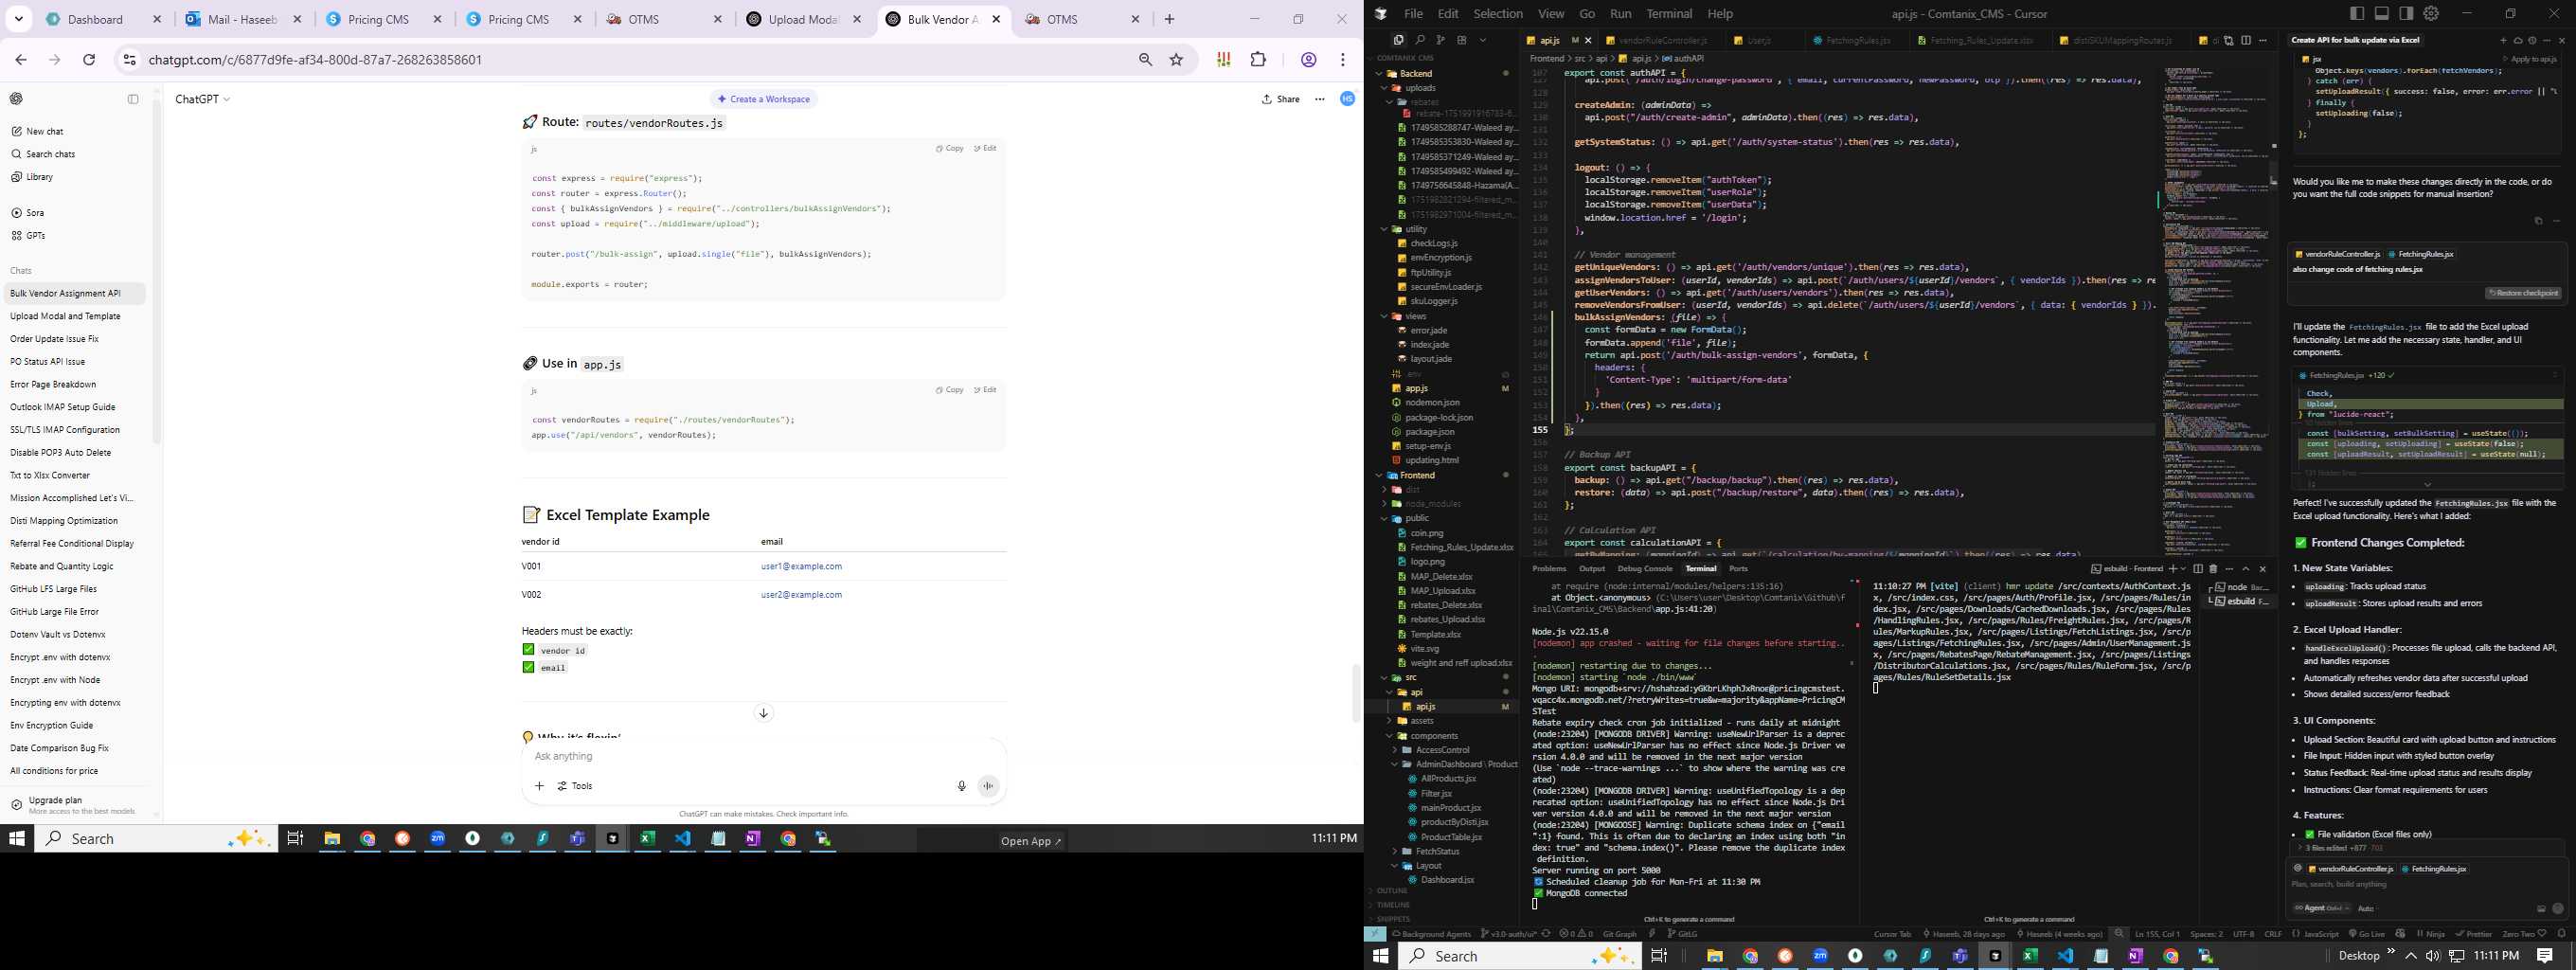
Task: Switch to FetchingRules.jsx editor tab
Action: 1857,40
